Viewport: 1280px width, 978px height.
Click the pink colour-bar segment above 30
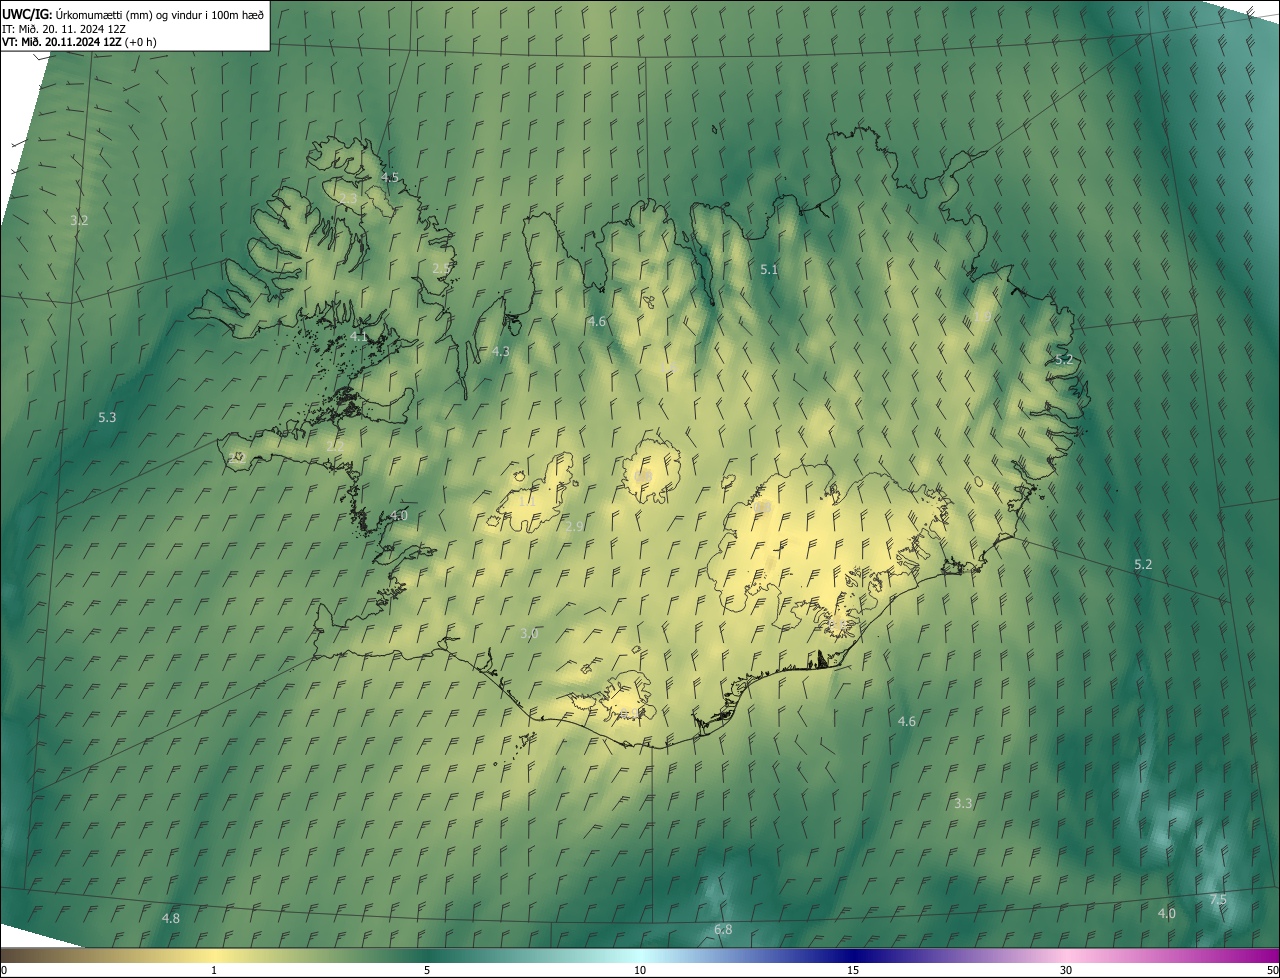(x=1066, y=955)
